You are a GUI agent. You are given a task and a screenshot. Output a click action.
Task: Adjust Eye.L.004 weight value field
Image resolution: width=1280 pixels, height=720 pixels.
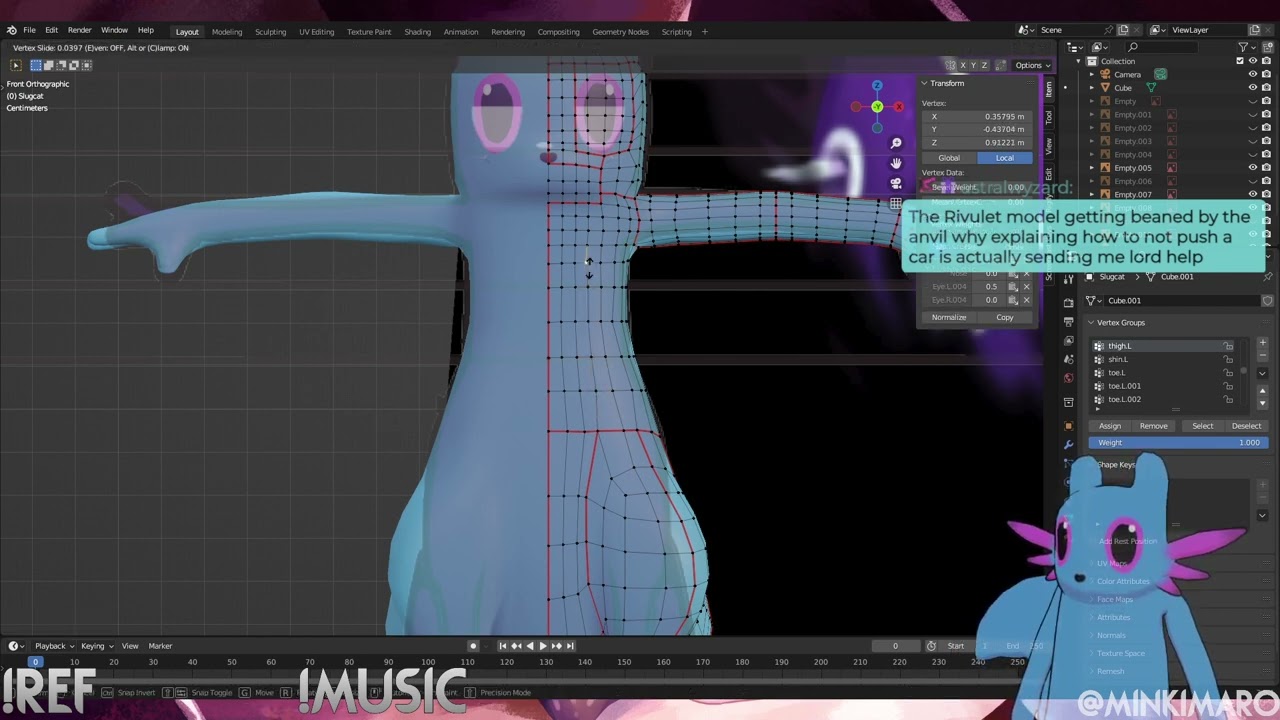tap(991, 287)
